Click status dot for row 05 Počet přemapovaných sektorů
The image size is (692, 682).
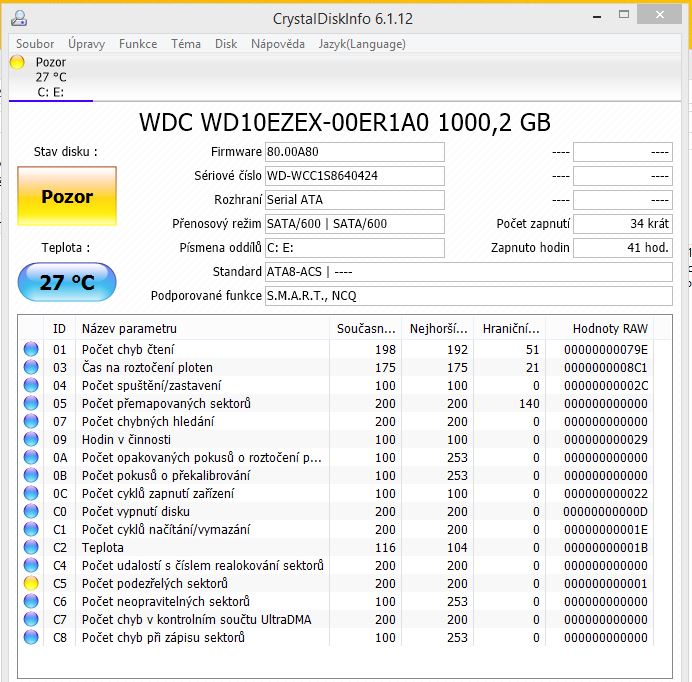click(x=31, y=403)
